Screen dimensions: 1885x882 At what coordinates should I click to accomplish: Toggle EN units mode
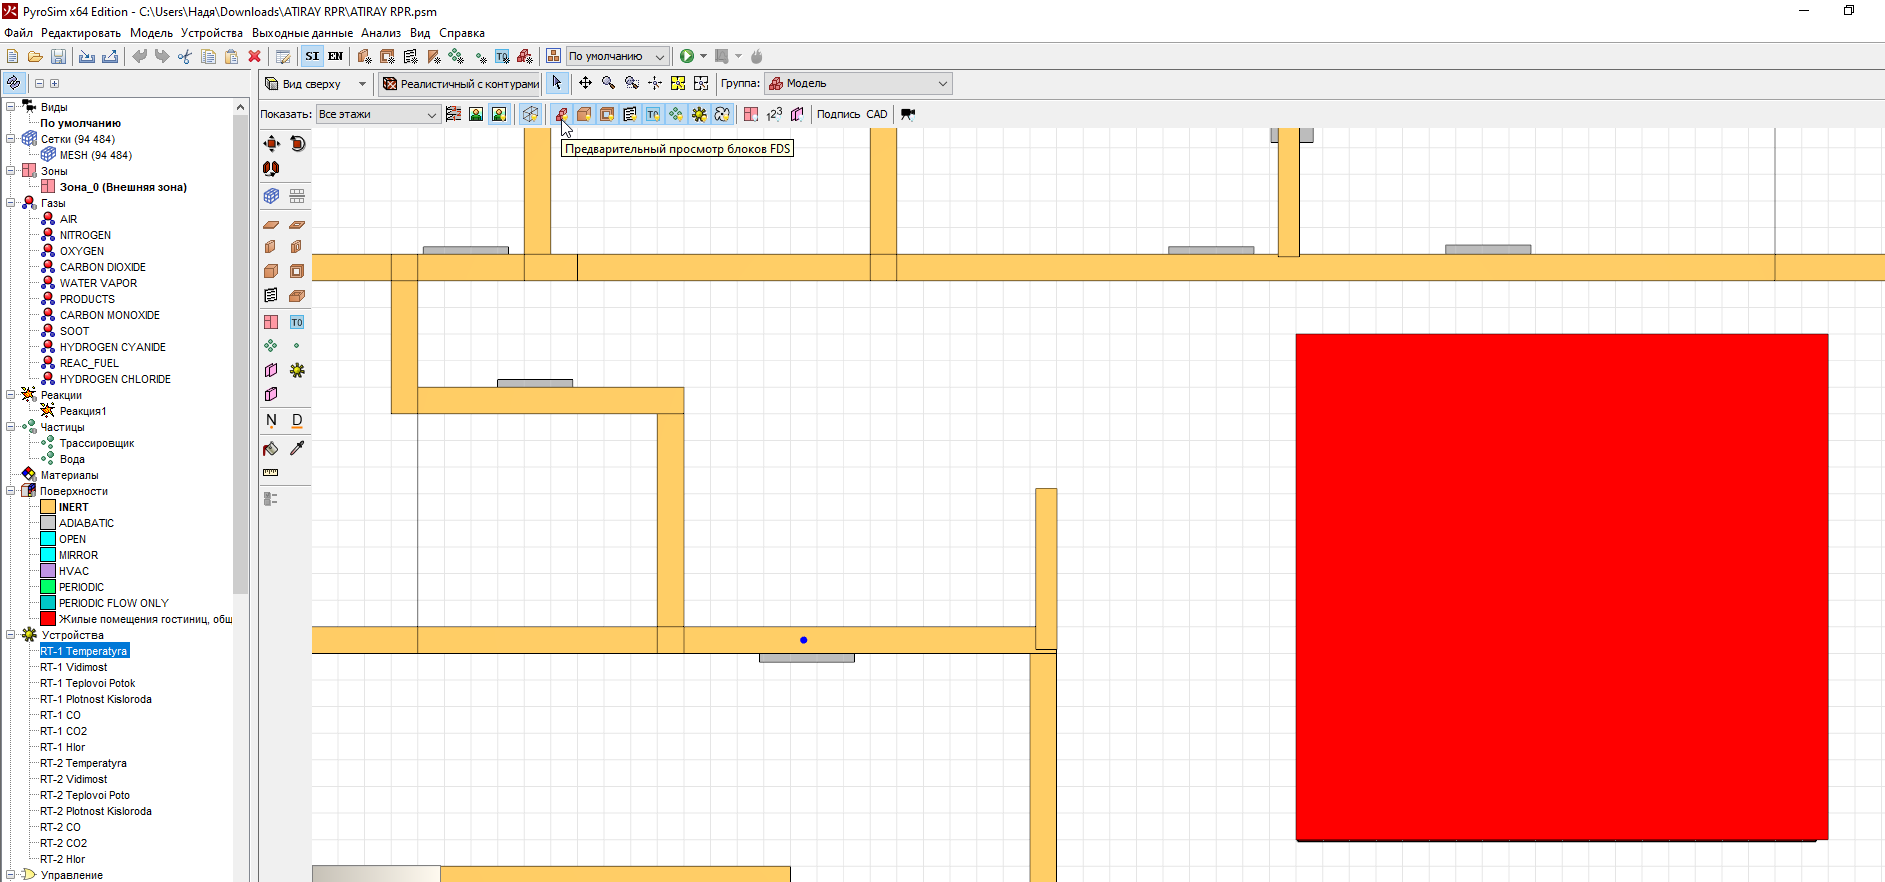point(335,57)
